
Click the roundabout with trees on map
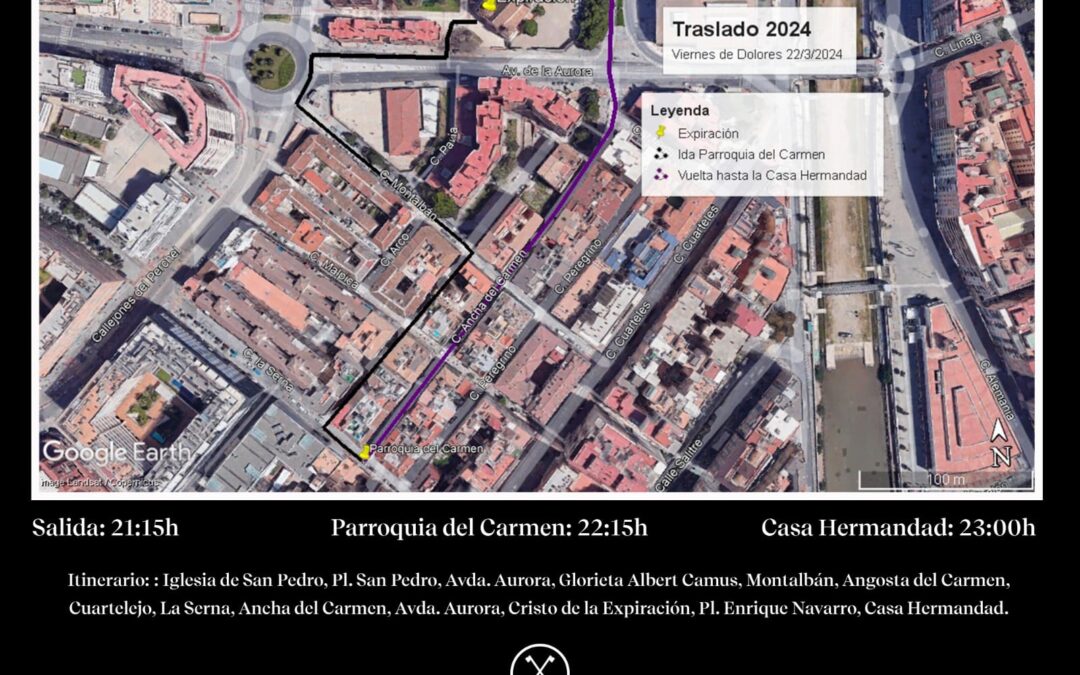[270, 67]
